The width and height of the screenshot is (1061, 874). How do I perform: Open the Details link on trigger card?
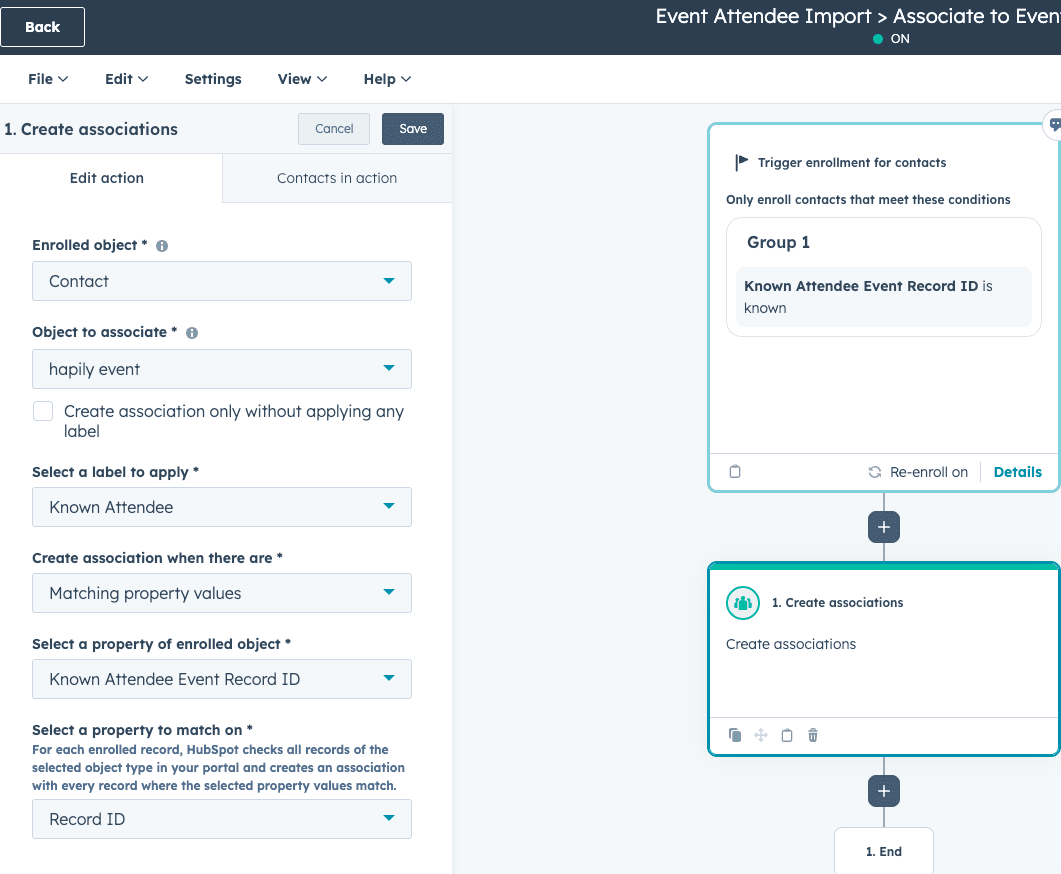(1017, 472)
